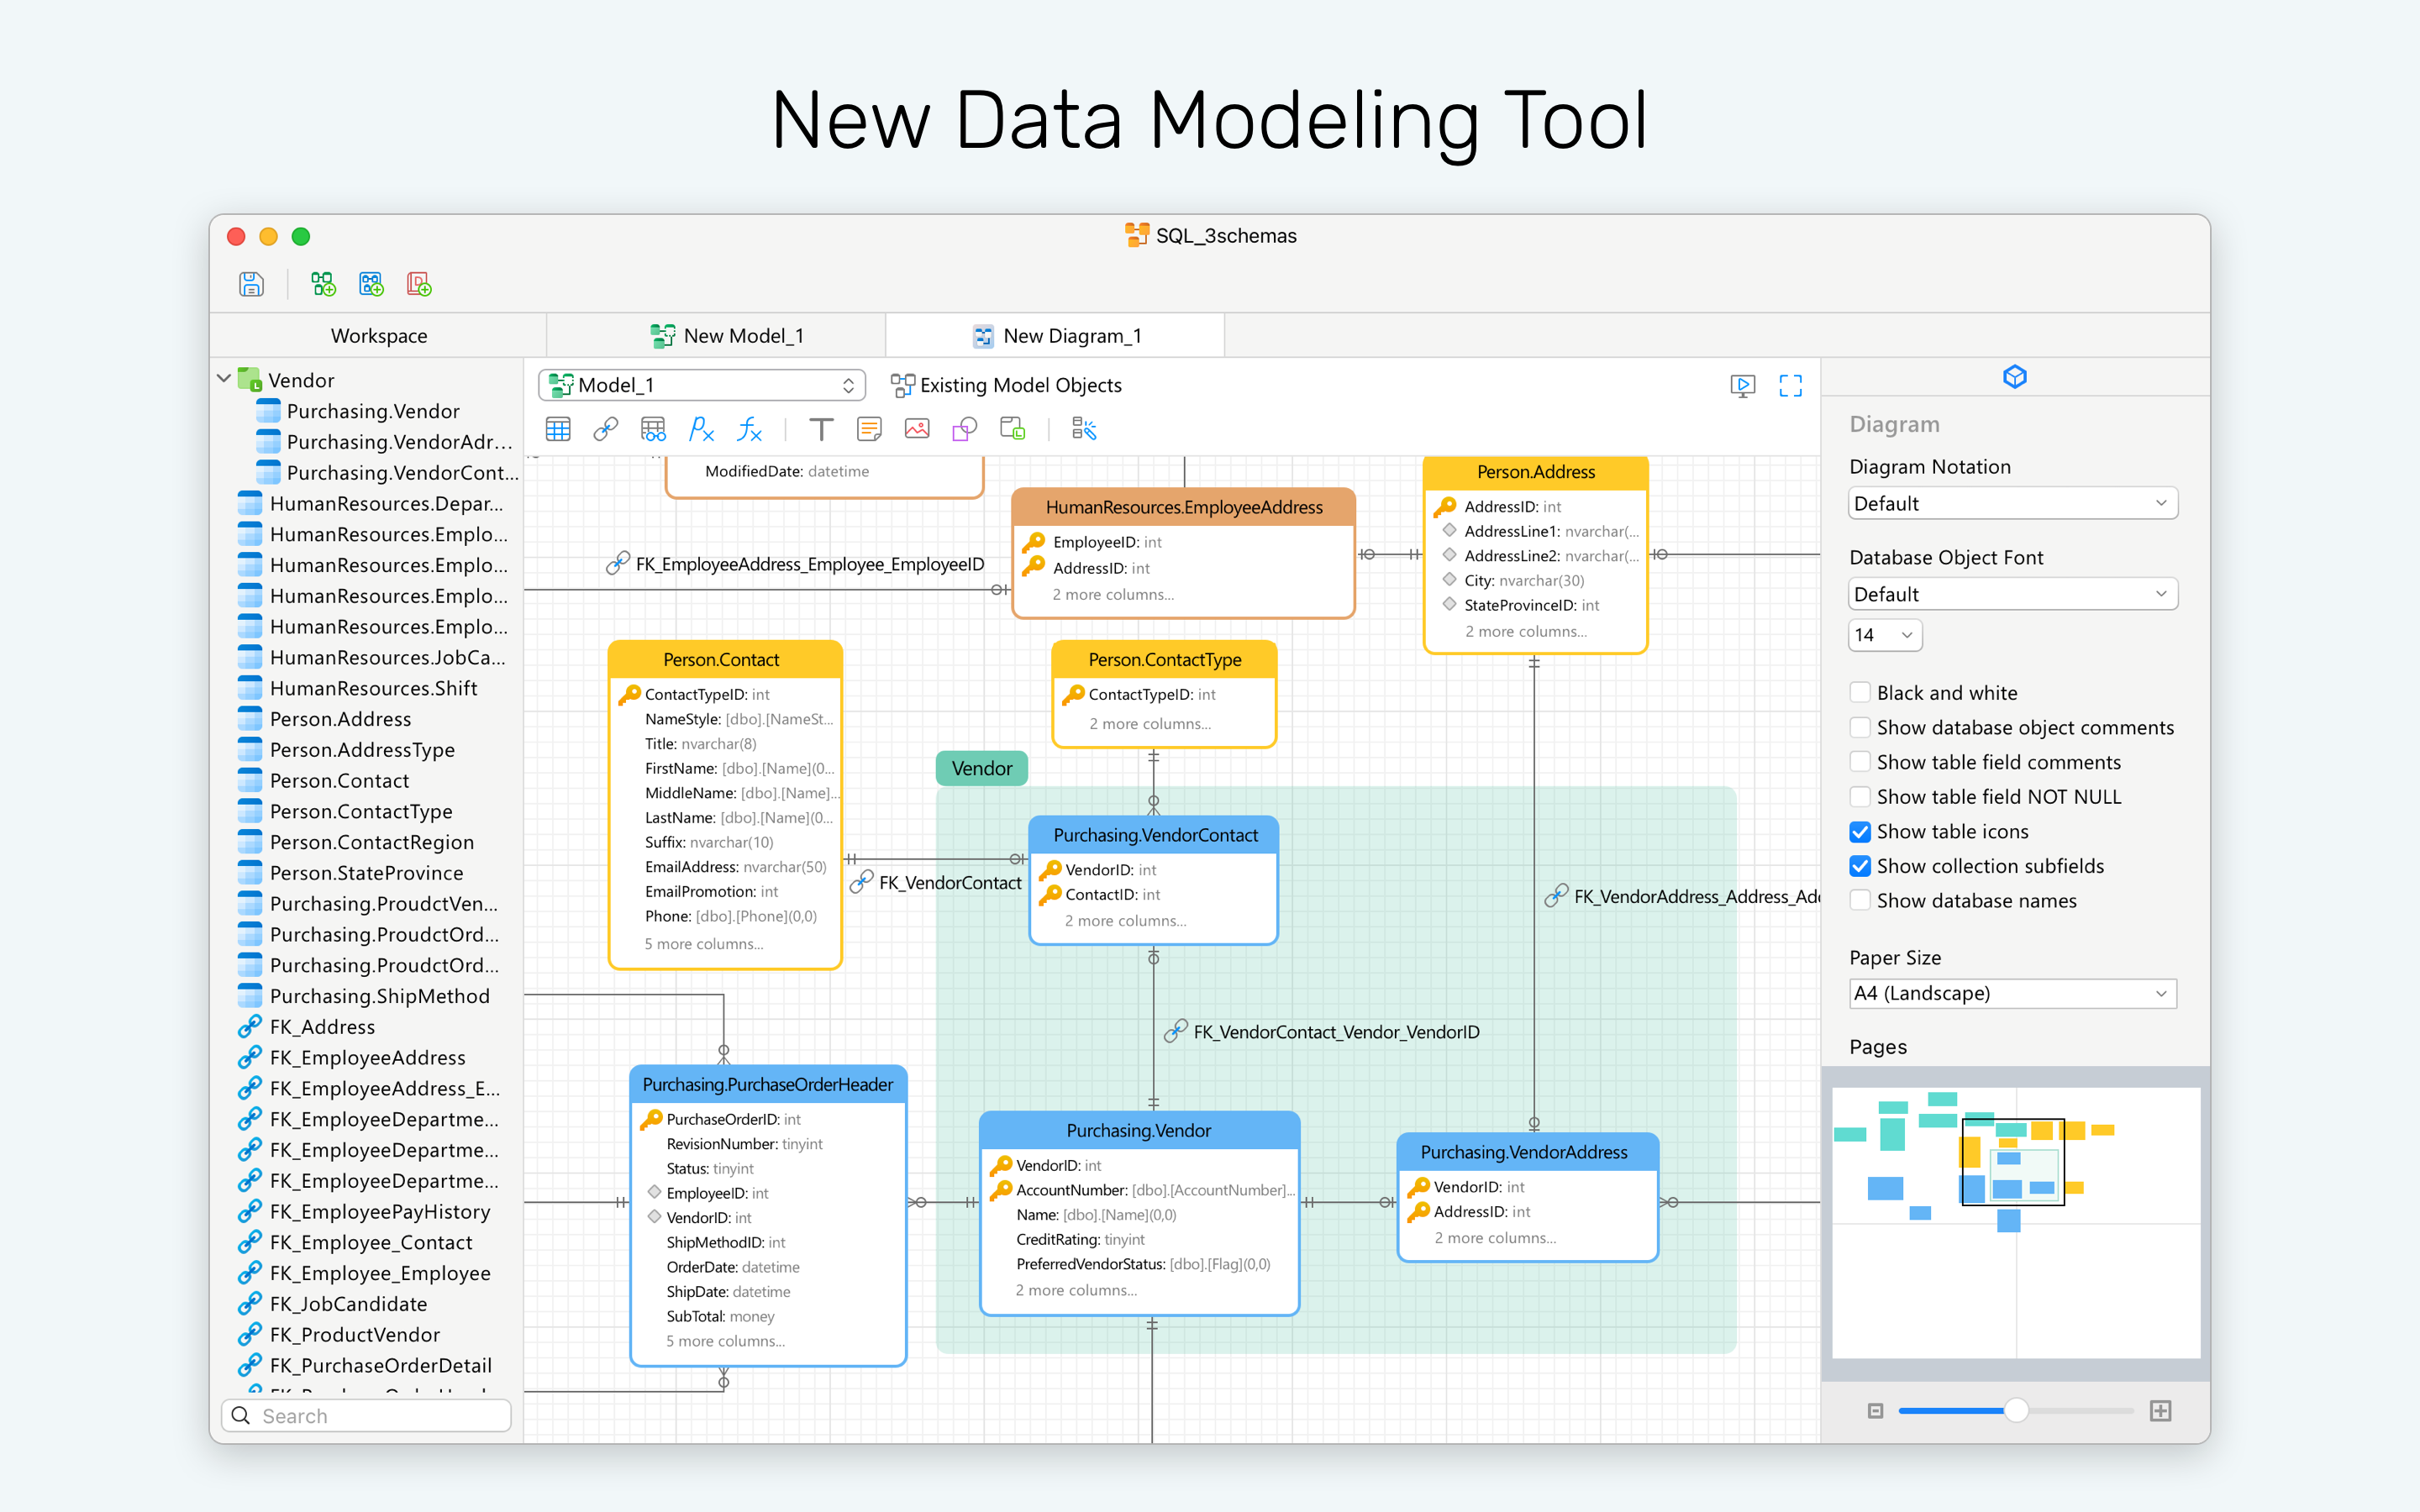Select the Add Procedure (Px) tool
Image resolution: width=2420 pixels, height=1512 pixels.
[x=701, y=429]
